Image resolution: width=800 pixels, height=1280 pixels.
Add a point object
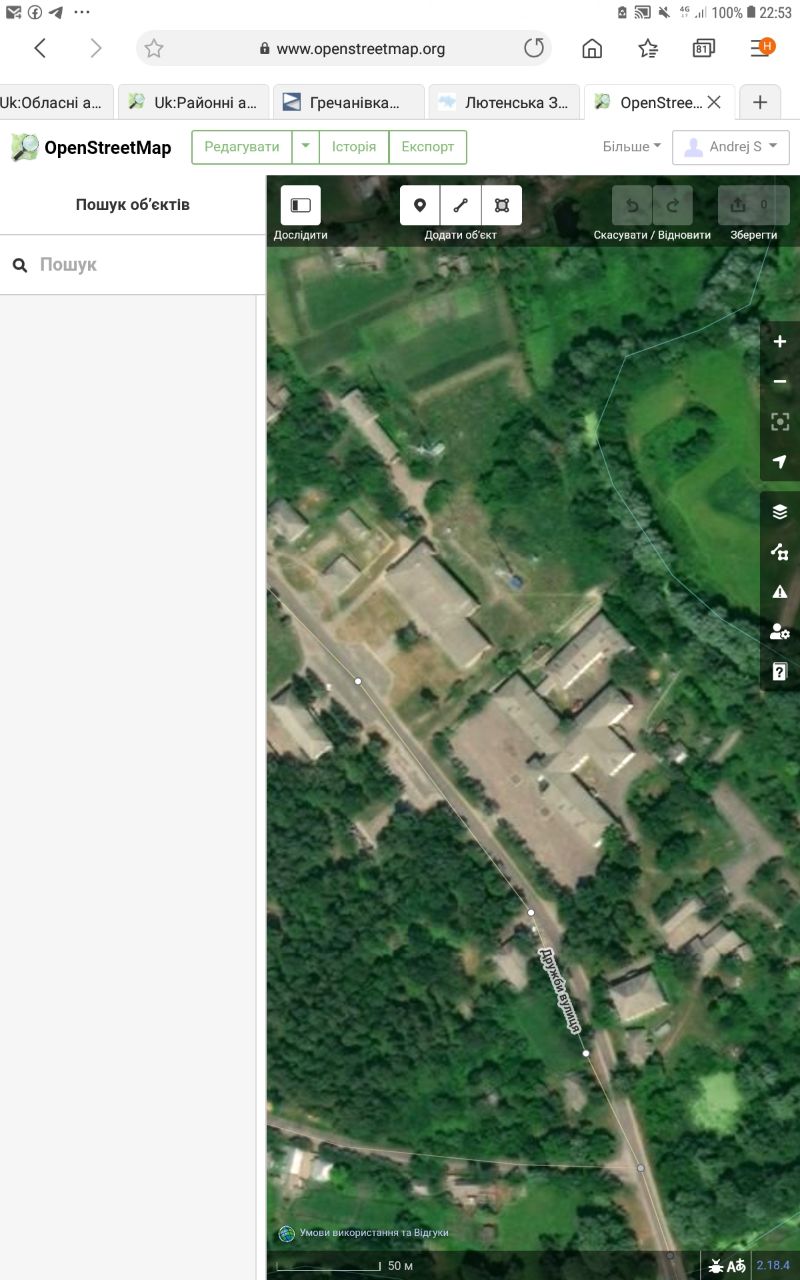(420, 205)
